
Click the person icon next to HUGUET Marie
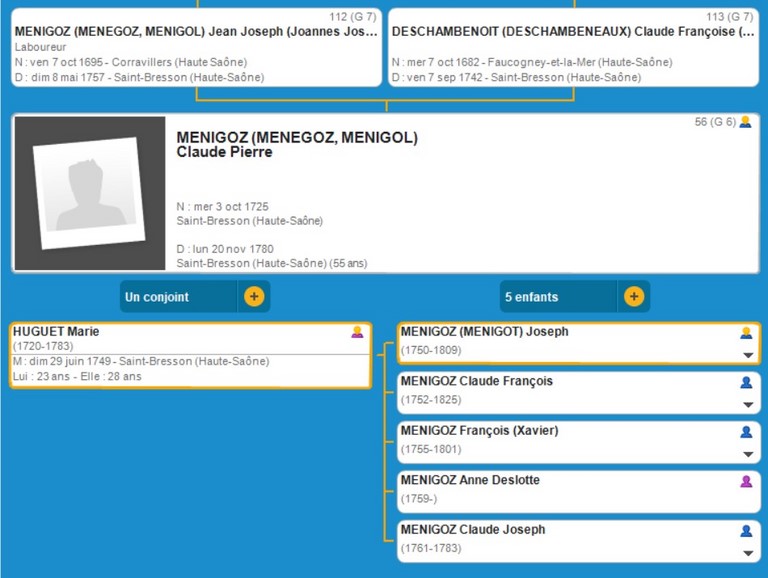[357, 332]
